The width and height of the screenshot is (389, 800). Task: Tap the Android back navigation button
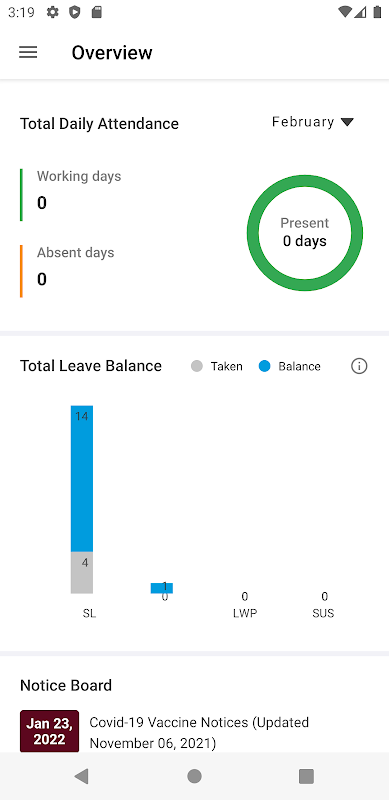tap(81, 776)
